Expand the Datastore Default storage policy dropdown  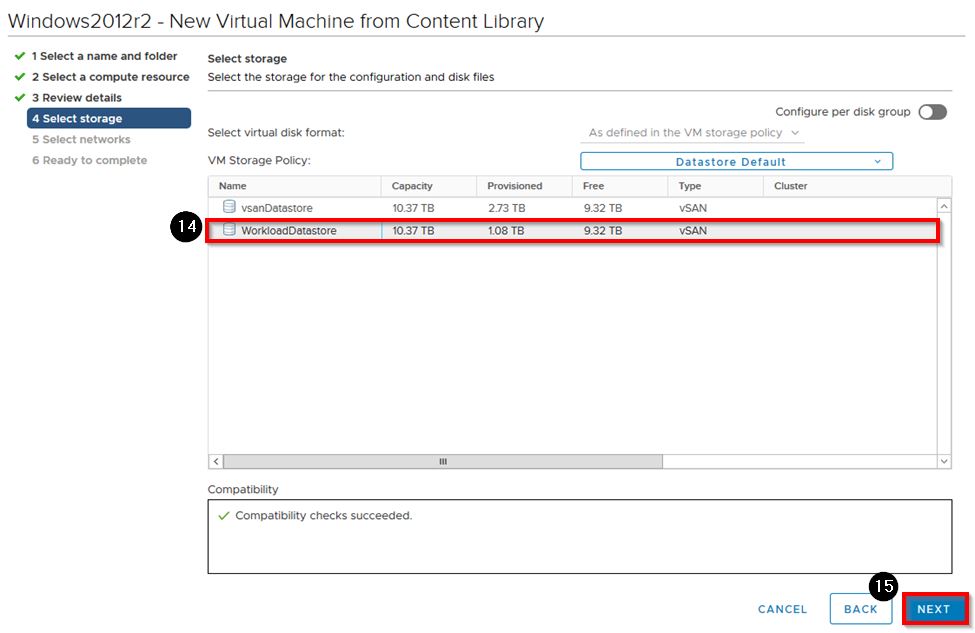click(x=736, y=161)
